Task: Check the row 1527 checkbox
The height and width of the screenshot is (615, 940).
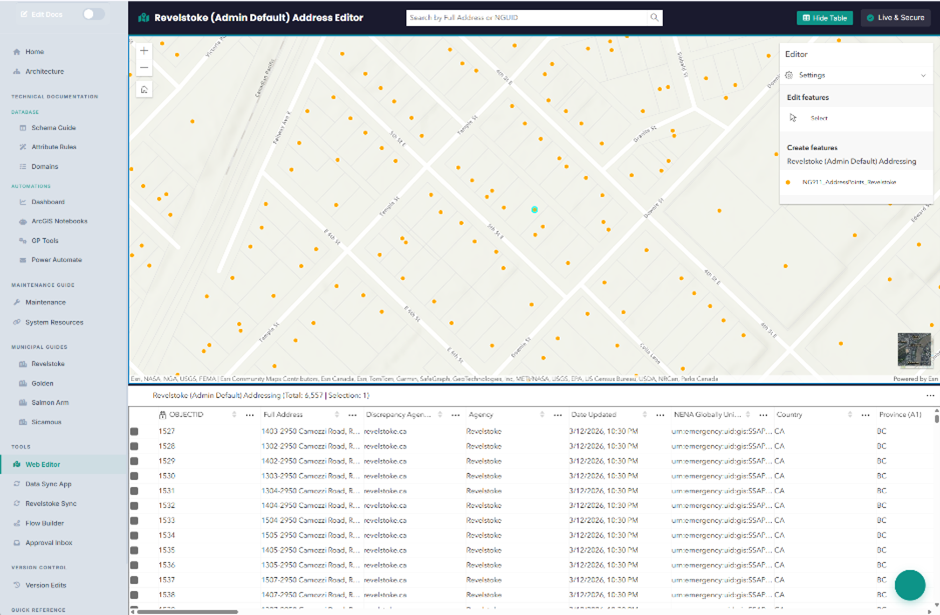Action: (x=134, y=432)
